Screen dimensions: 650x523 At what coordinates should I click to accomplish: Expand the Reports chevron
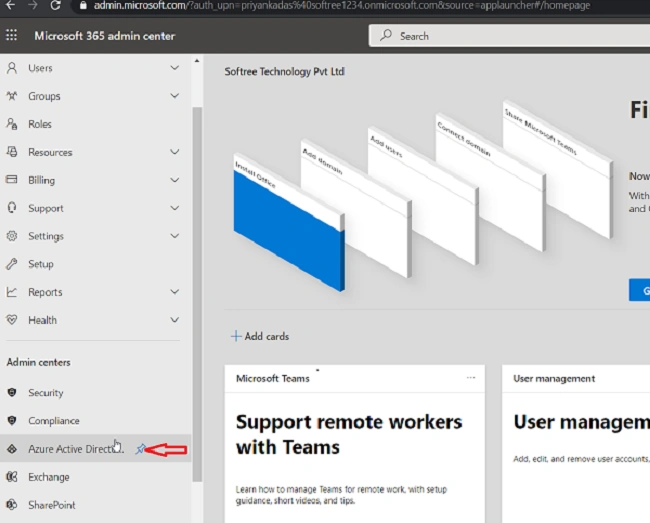pyautogui.click(x=175, y=292)
